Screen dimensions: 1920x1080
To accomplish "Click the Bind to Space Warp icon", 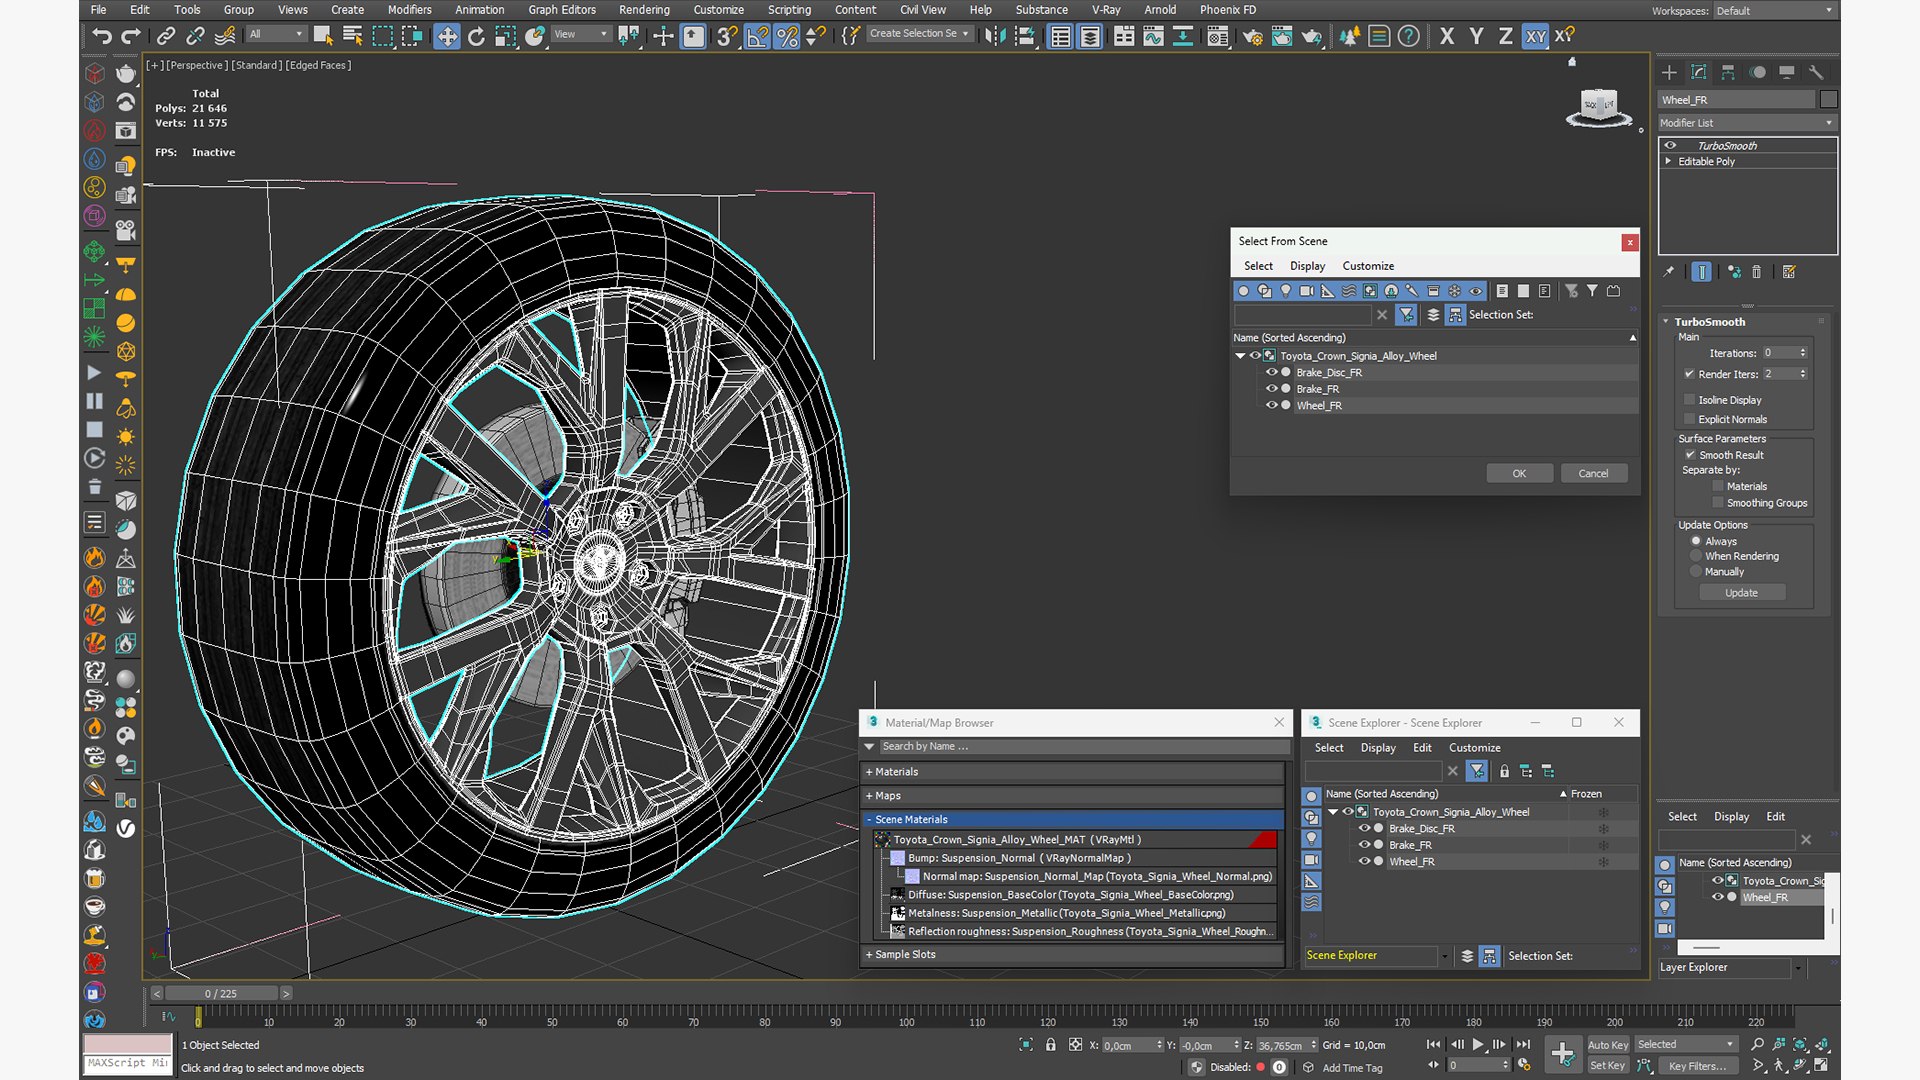I will [225, 37].
